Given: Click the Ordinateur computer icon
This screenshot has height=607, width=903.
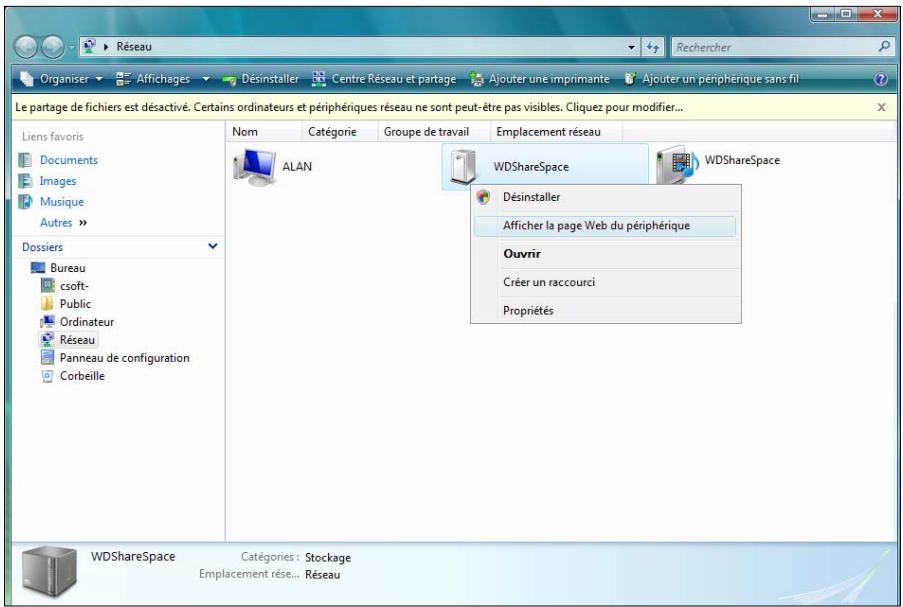Looking at the screenshot, I should coord(47,321).
